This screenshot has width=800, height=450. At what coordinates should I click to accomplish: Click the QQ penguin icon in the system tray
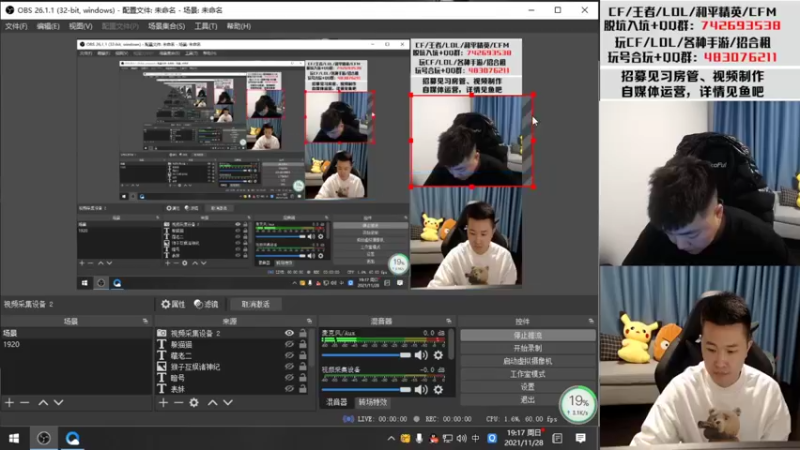point(434,438)
